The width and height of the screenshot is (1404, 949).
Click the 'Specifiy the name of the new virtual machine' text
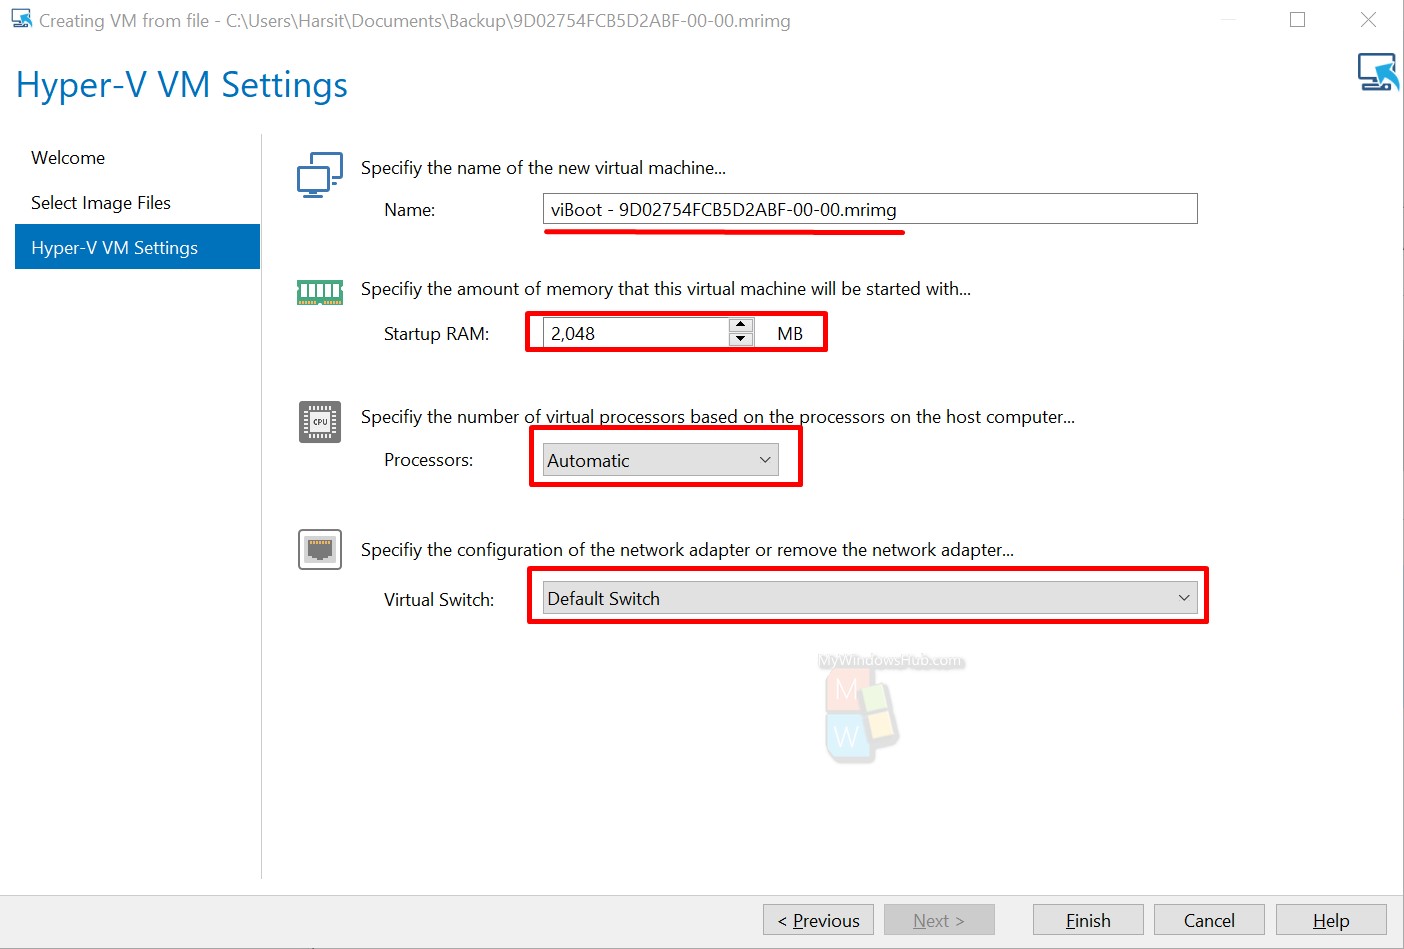(x=543, y=168)
